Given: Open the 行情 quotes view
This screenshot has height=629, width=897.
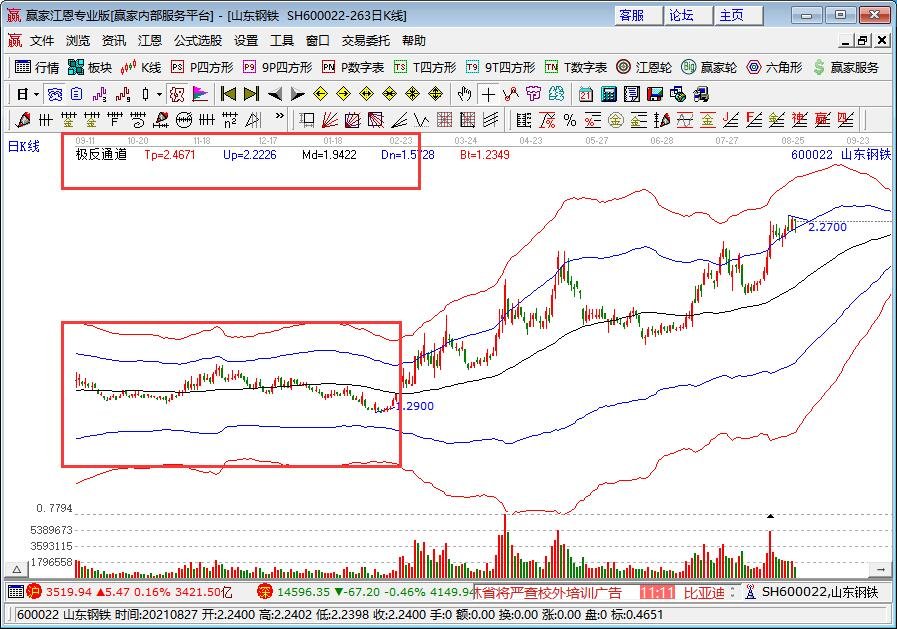Looking at the screenshot, I should (37, 67).
